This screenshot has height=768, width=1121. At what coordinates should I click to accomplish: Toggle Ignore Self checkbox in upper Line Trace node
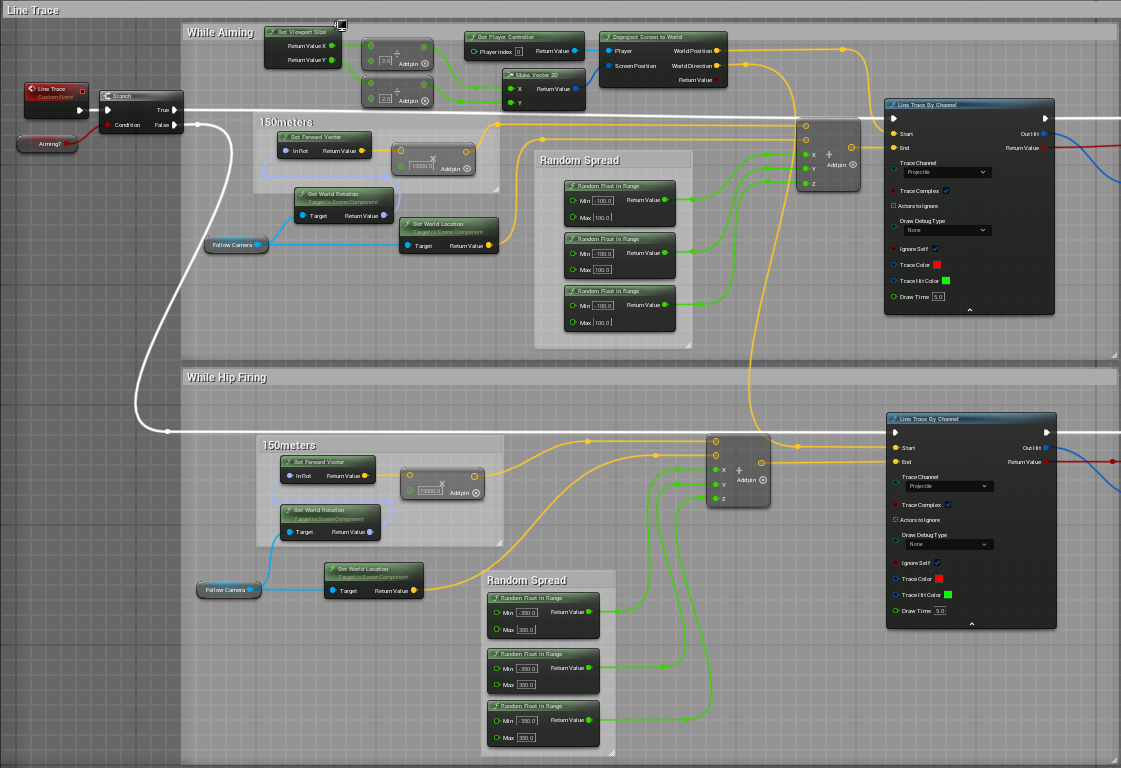tap(936, 249)
